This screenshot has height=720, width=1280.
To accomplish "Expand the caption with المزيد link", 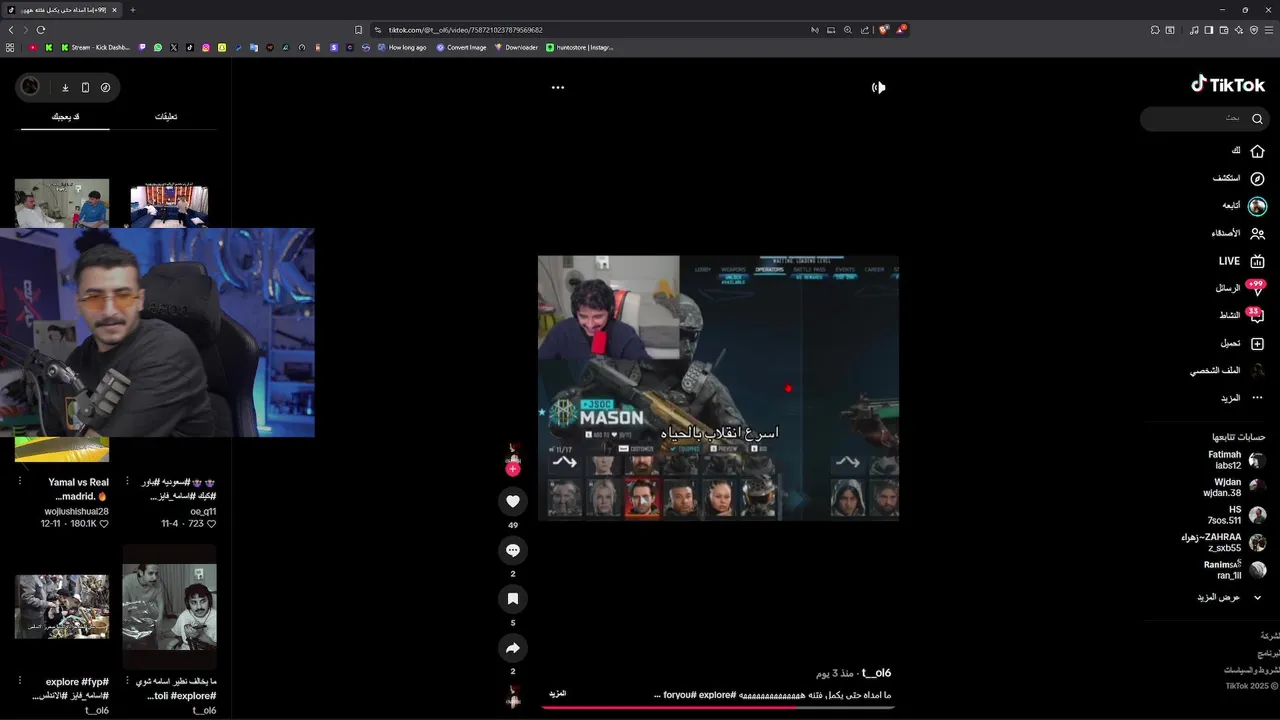I will 558,693.
